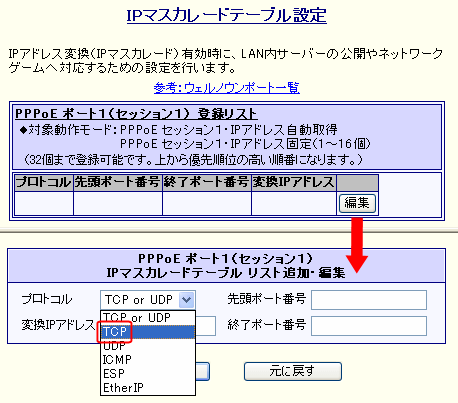Click the 編集 button in the table

point(357,203)
